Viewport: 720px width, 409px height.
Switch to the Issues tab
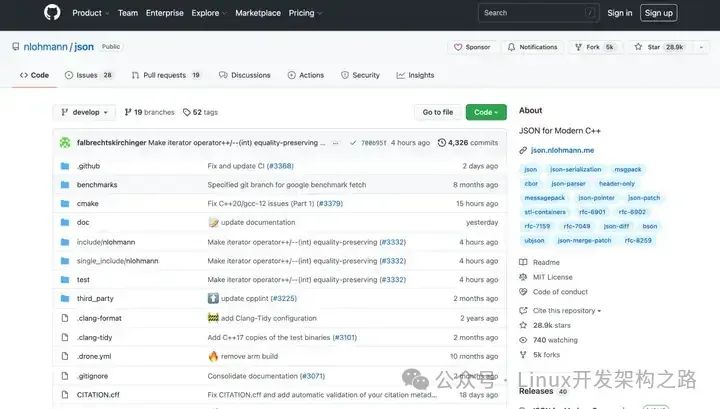tap(89, 75)
